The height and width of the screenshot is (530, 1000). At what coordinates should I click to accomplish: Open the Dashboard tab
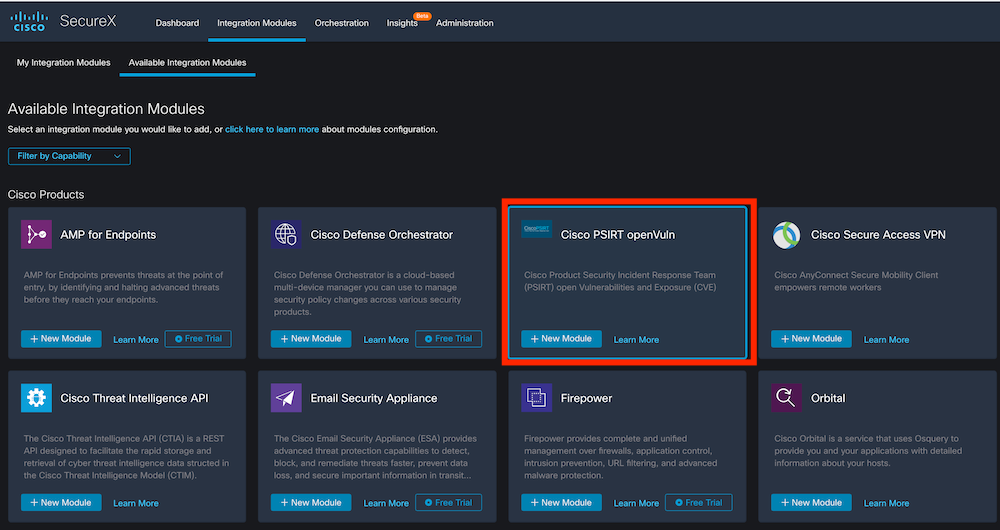[177, 23]
